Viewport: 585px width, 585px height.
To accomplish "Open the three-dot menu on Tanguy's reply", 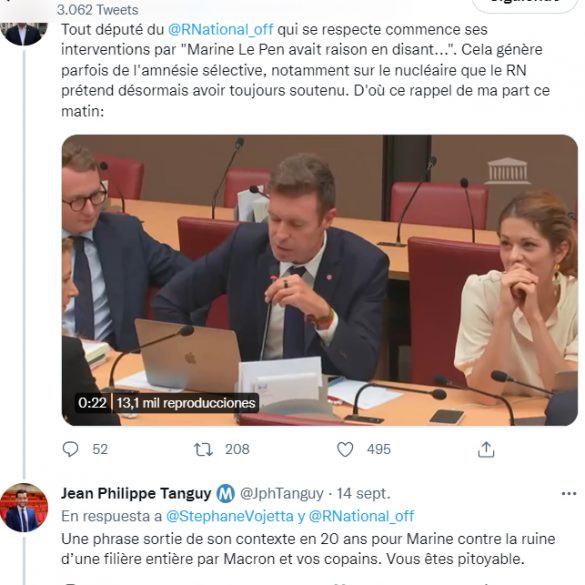I will pyautogui.click(x=569, y=494).
